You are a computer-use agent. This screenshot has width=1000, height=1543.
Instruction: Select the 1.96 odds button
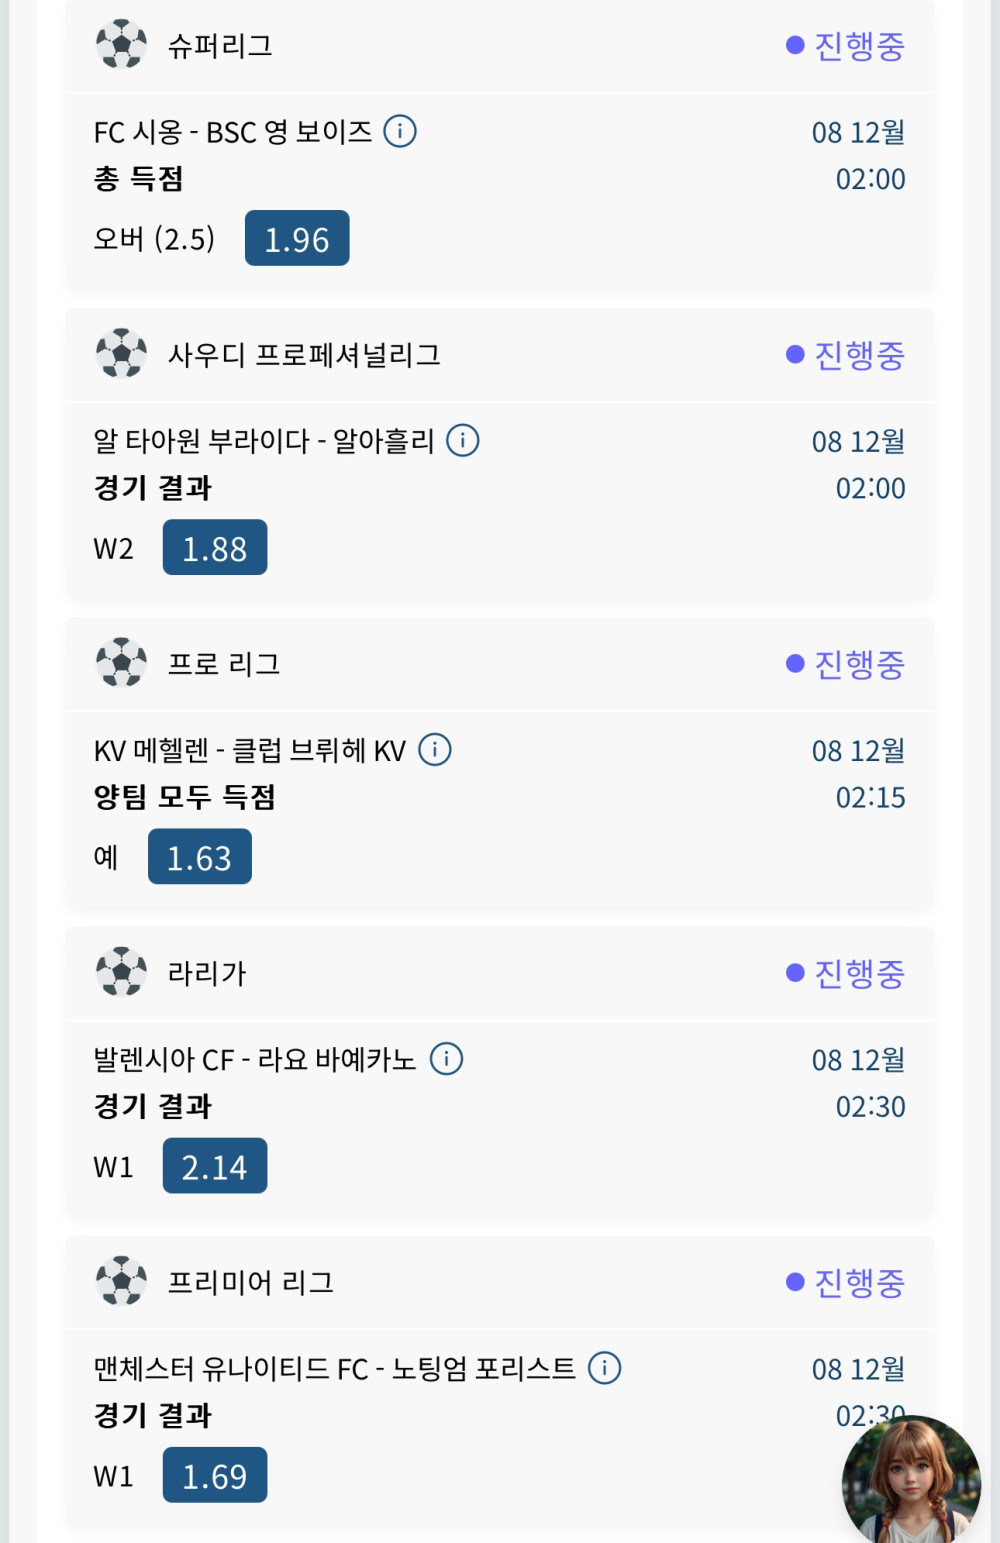tap(297, 239)
